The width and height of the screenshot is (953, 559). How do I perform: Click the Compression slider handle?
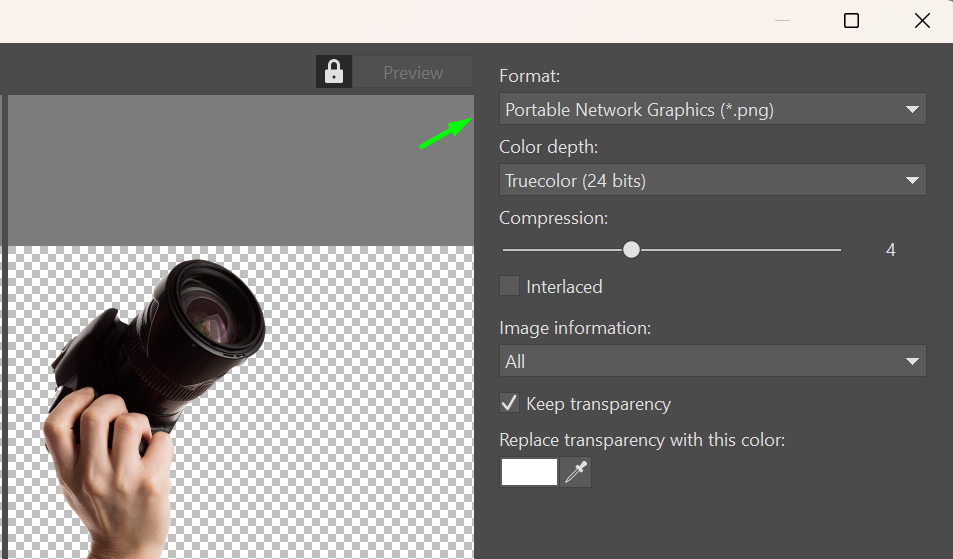point(631,250)
